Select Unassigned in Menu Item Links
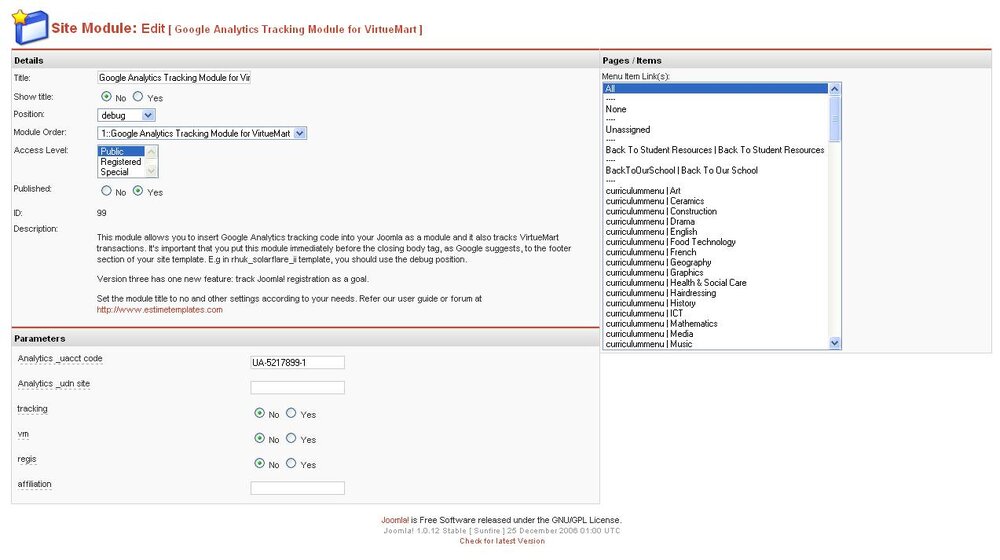Screen dimensions: 1000x560 (715, 129)
